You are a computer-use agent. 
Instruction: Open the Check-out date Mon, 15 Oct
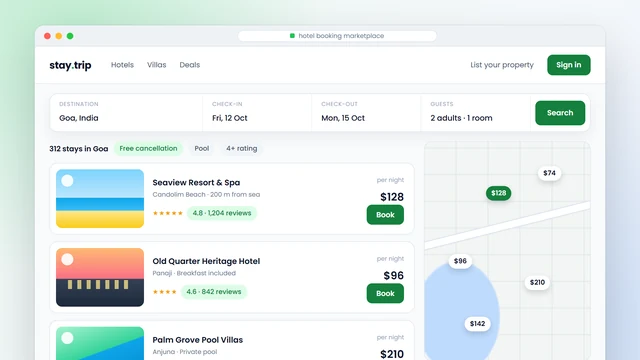366,113
